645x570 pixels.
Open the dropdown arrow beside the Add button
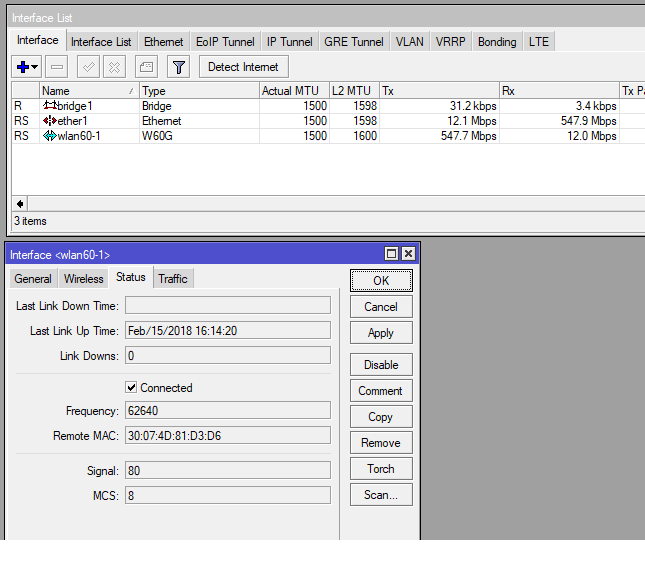[35, 67]
